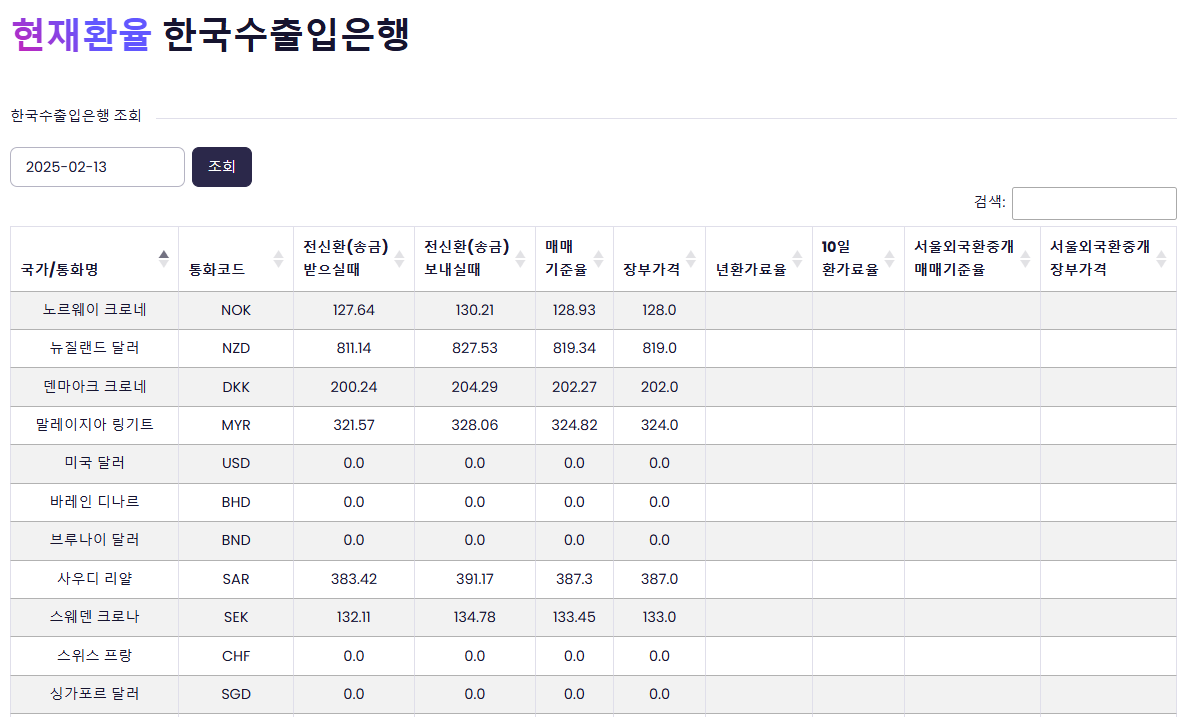The height and width of the screenshot is (717, 1181).
Task: Click the value 324.82 for MYR
Action: point(574,426)
